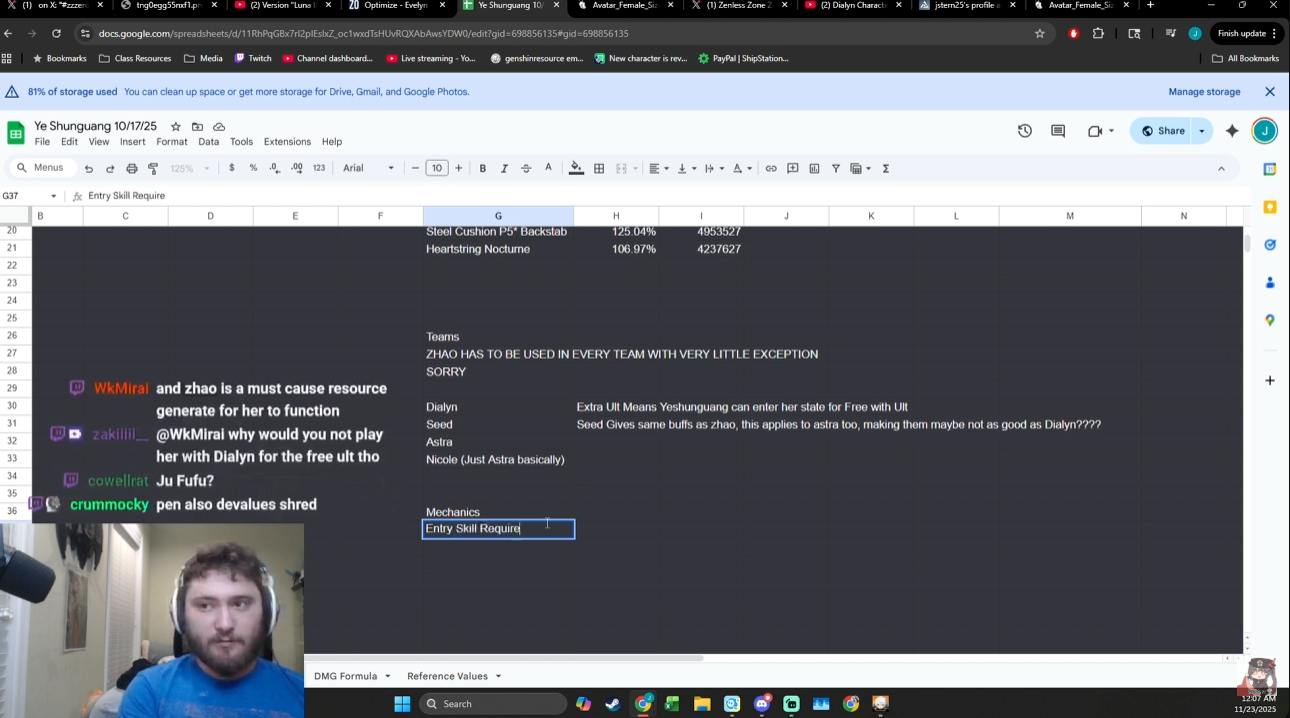Viewport: 1290px width, 718px height.
Task: Insert comment toolbar icon
Action: (x=793, y=168)
